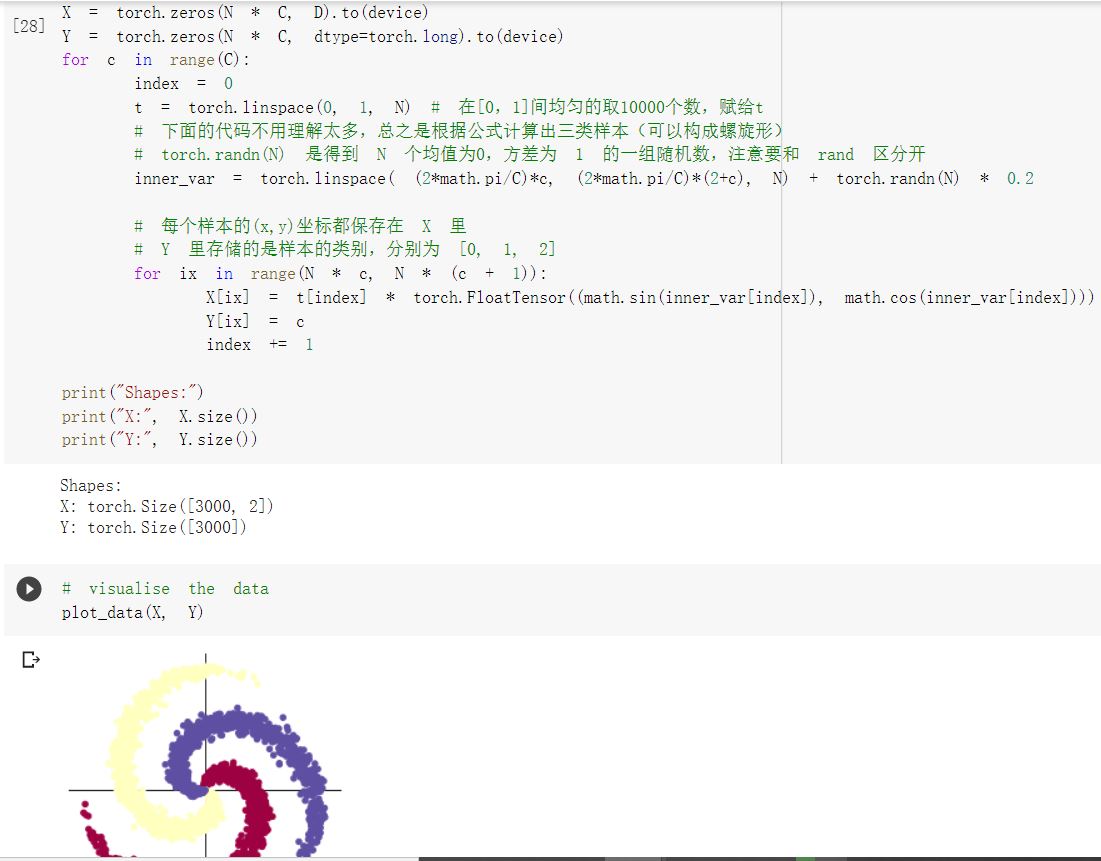Click the line 'index += 1'
Viewport: 1101px width, 861px height.
tap(260, 344)
